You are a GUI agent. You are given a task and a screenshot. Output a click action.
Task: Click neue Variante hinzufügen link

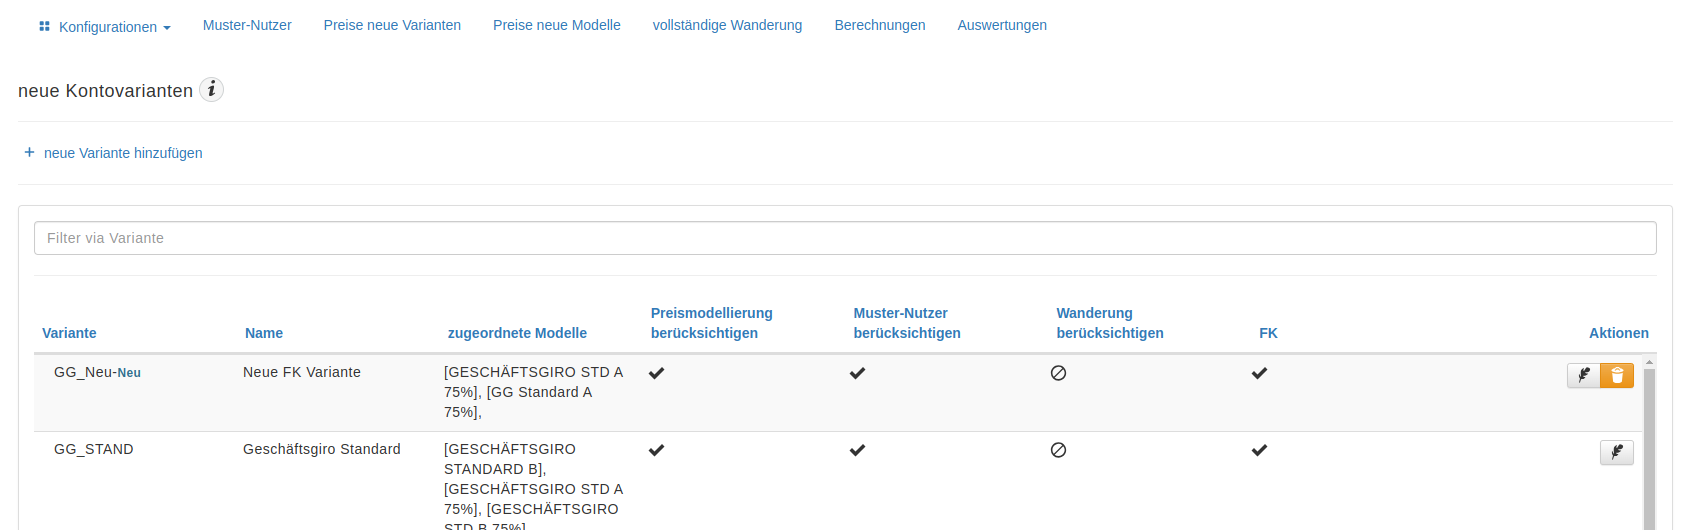[123, 153]
